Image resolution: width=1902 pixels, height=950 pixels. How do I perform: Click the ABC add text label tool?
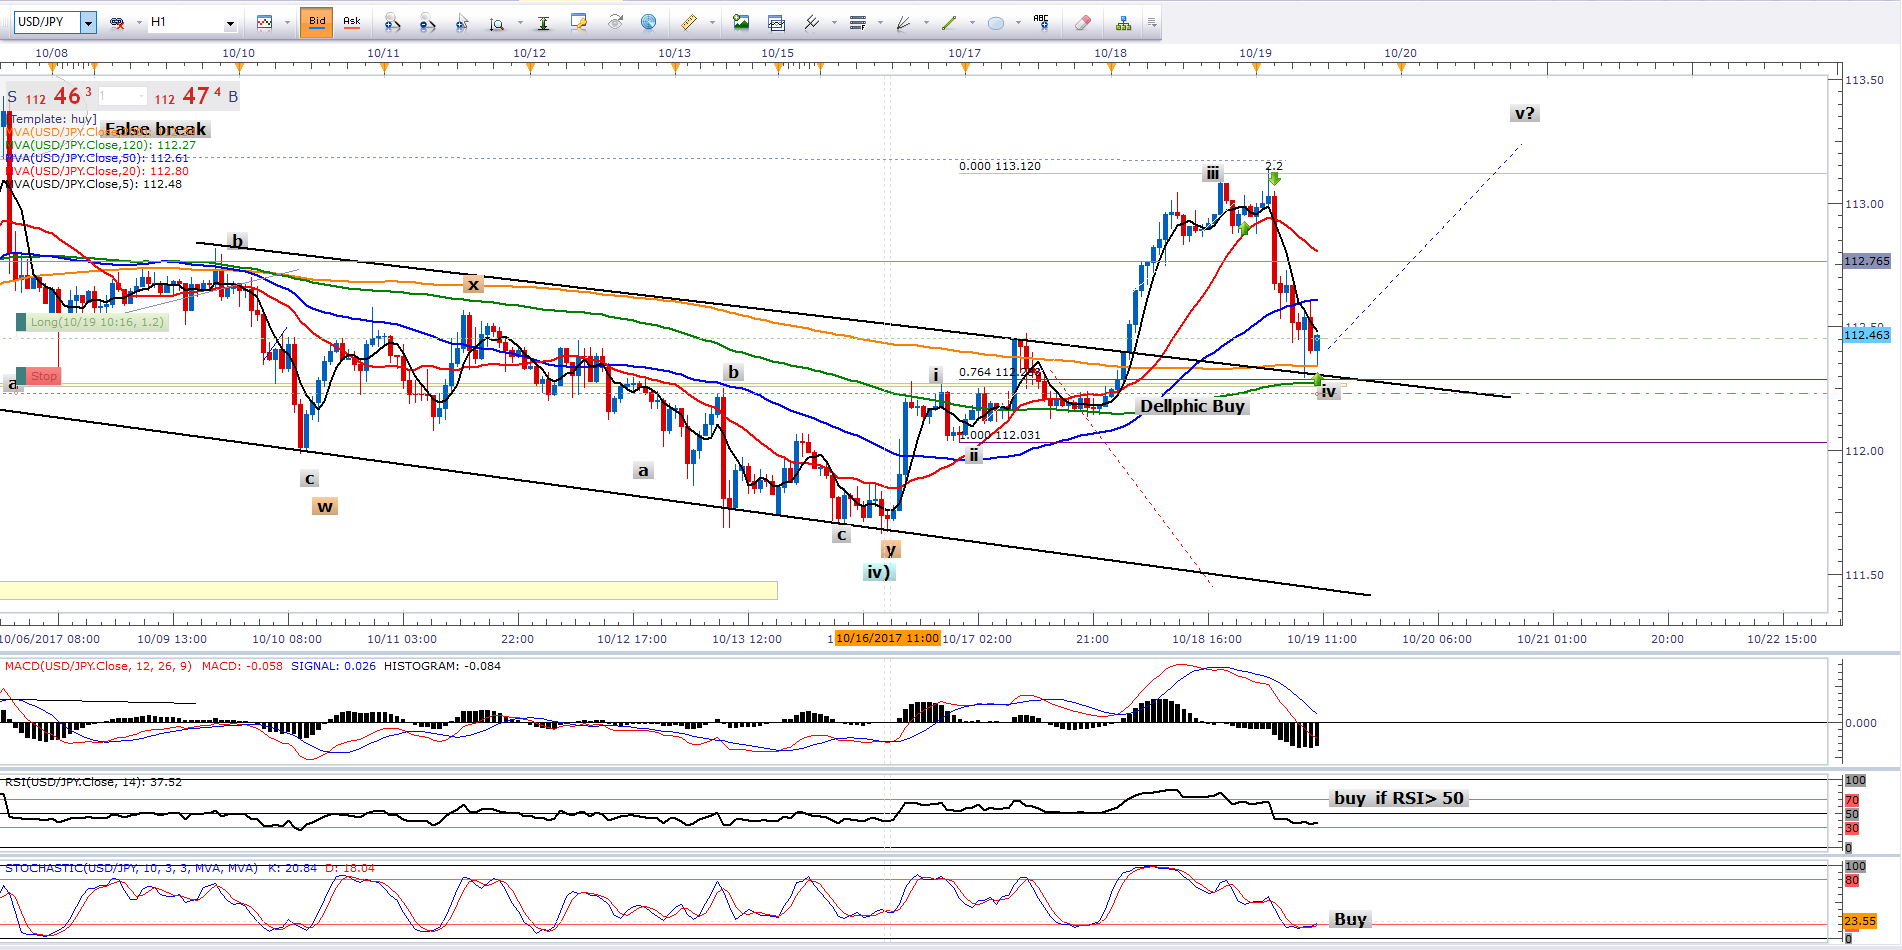[x=1041, y=22]
